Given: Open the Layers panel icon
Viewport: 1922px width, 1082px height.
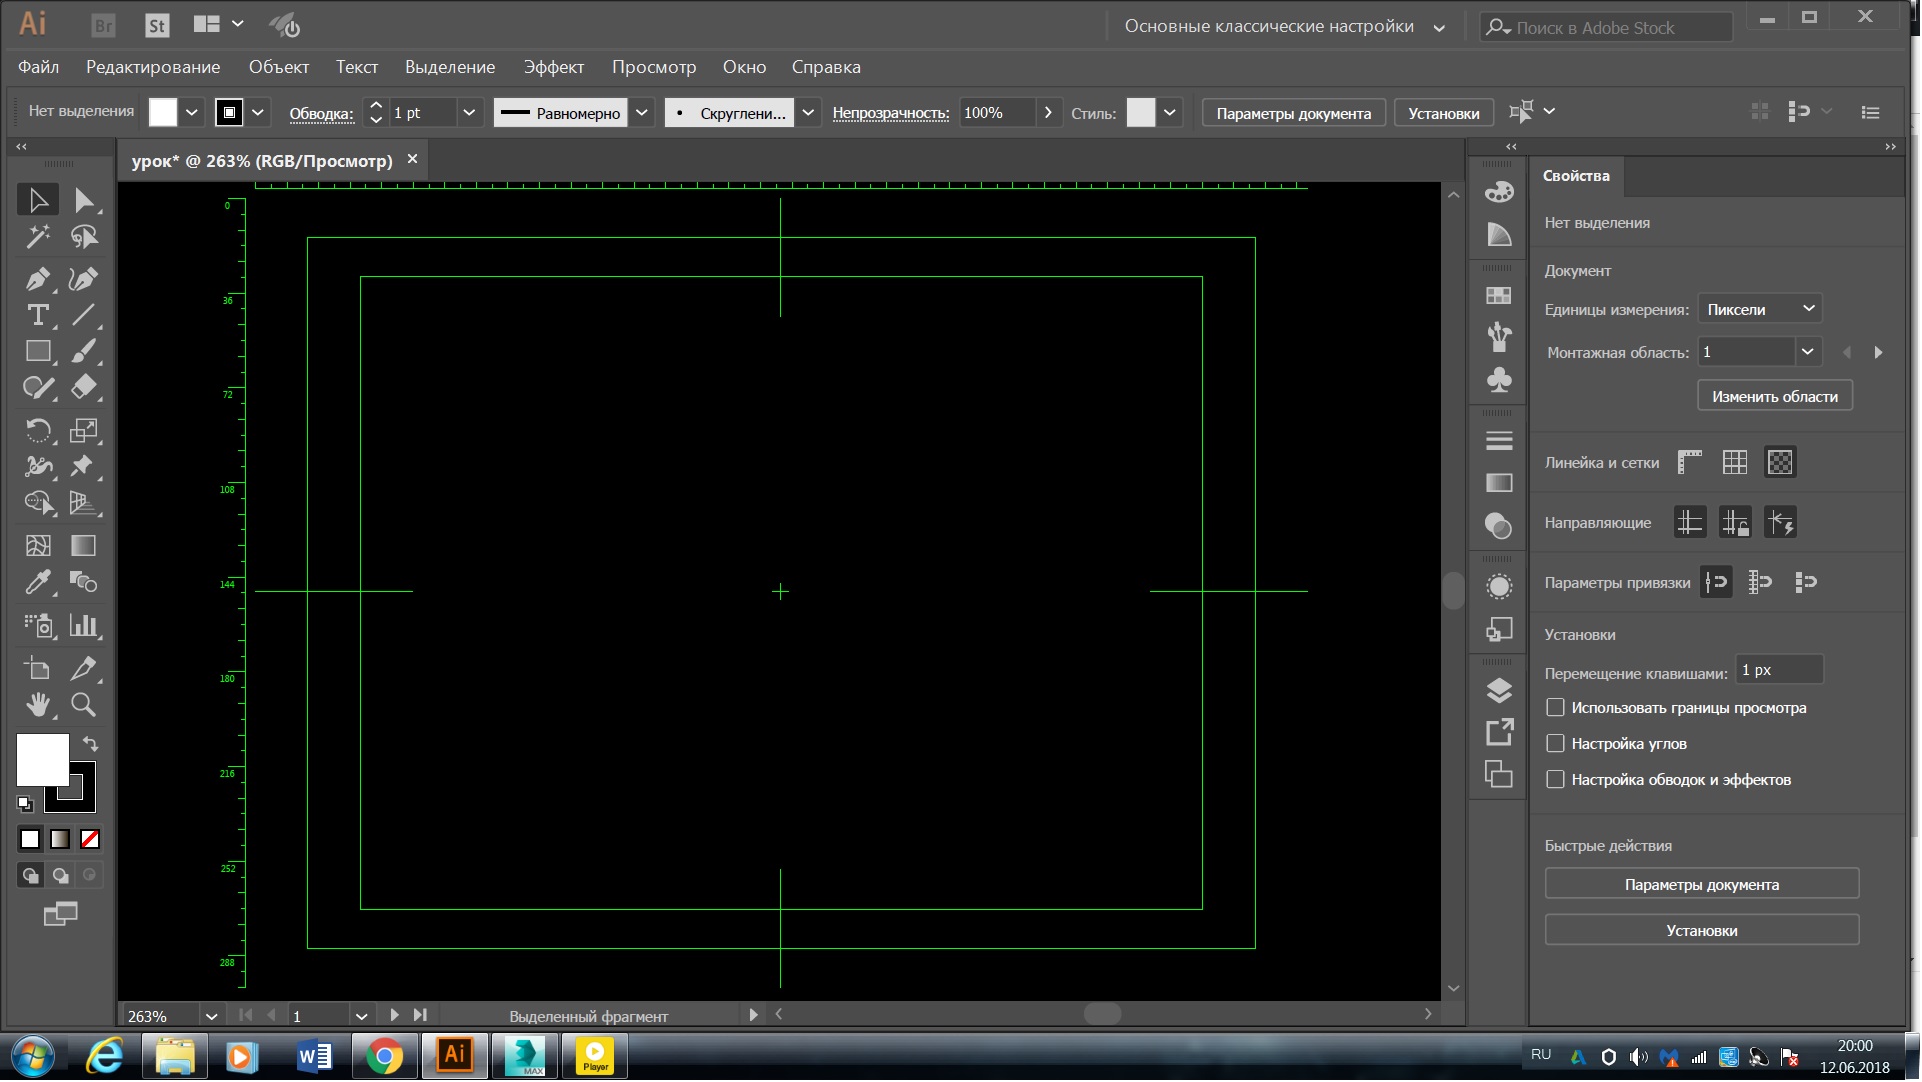Looking at the screenshot, I should coord(1499,691).
